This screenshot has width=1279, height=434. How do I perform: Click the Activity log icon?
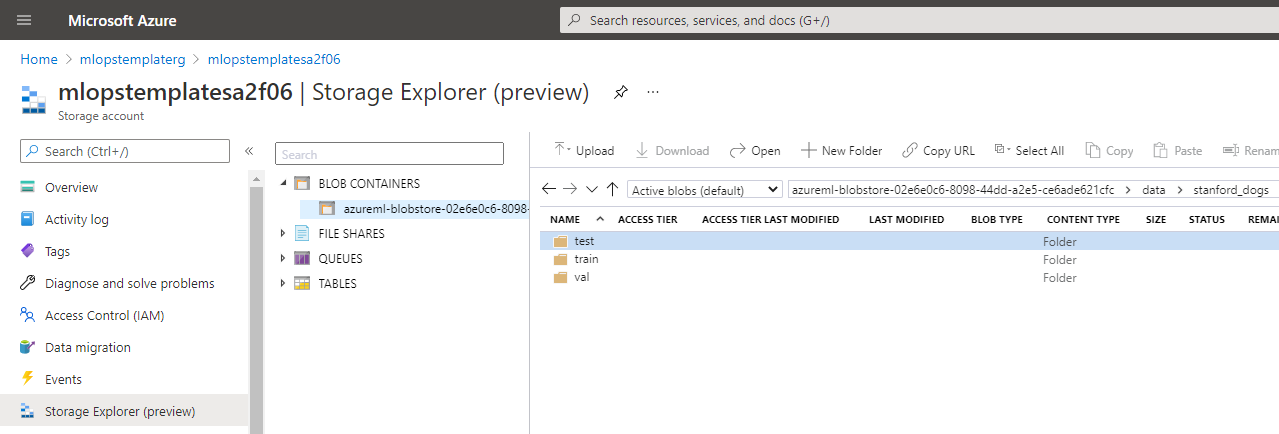click(x=27, y=219)
